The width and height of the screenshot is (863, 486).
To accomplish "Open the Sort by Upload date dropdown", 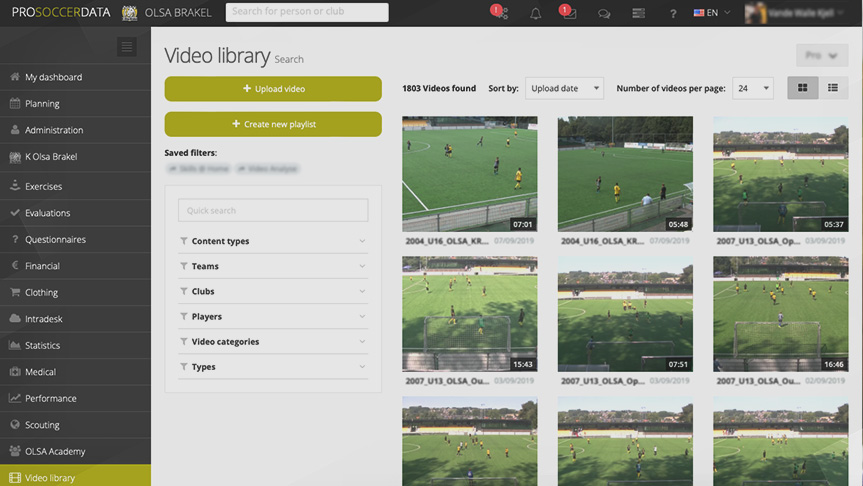I will click(564, 88).
